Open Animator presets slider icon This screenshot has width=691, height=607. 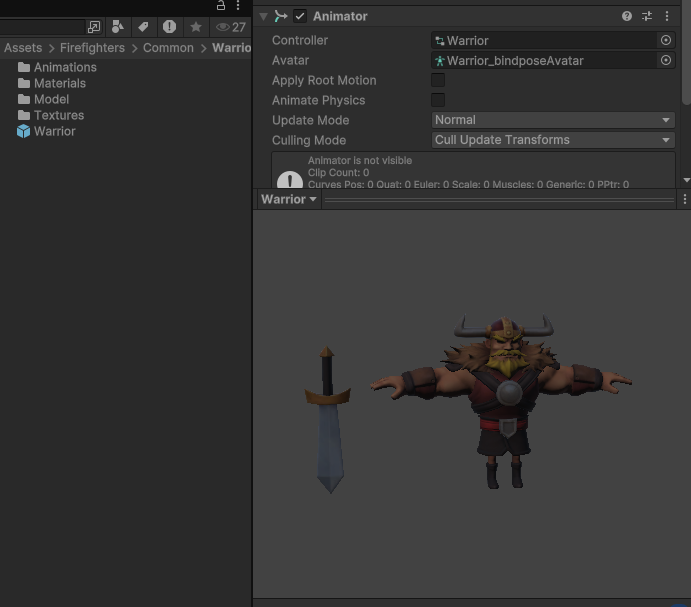647,16
